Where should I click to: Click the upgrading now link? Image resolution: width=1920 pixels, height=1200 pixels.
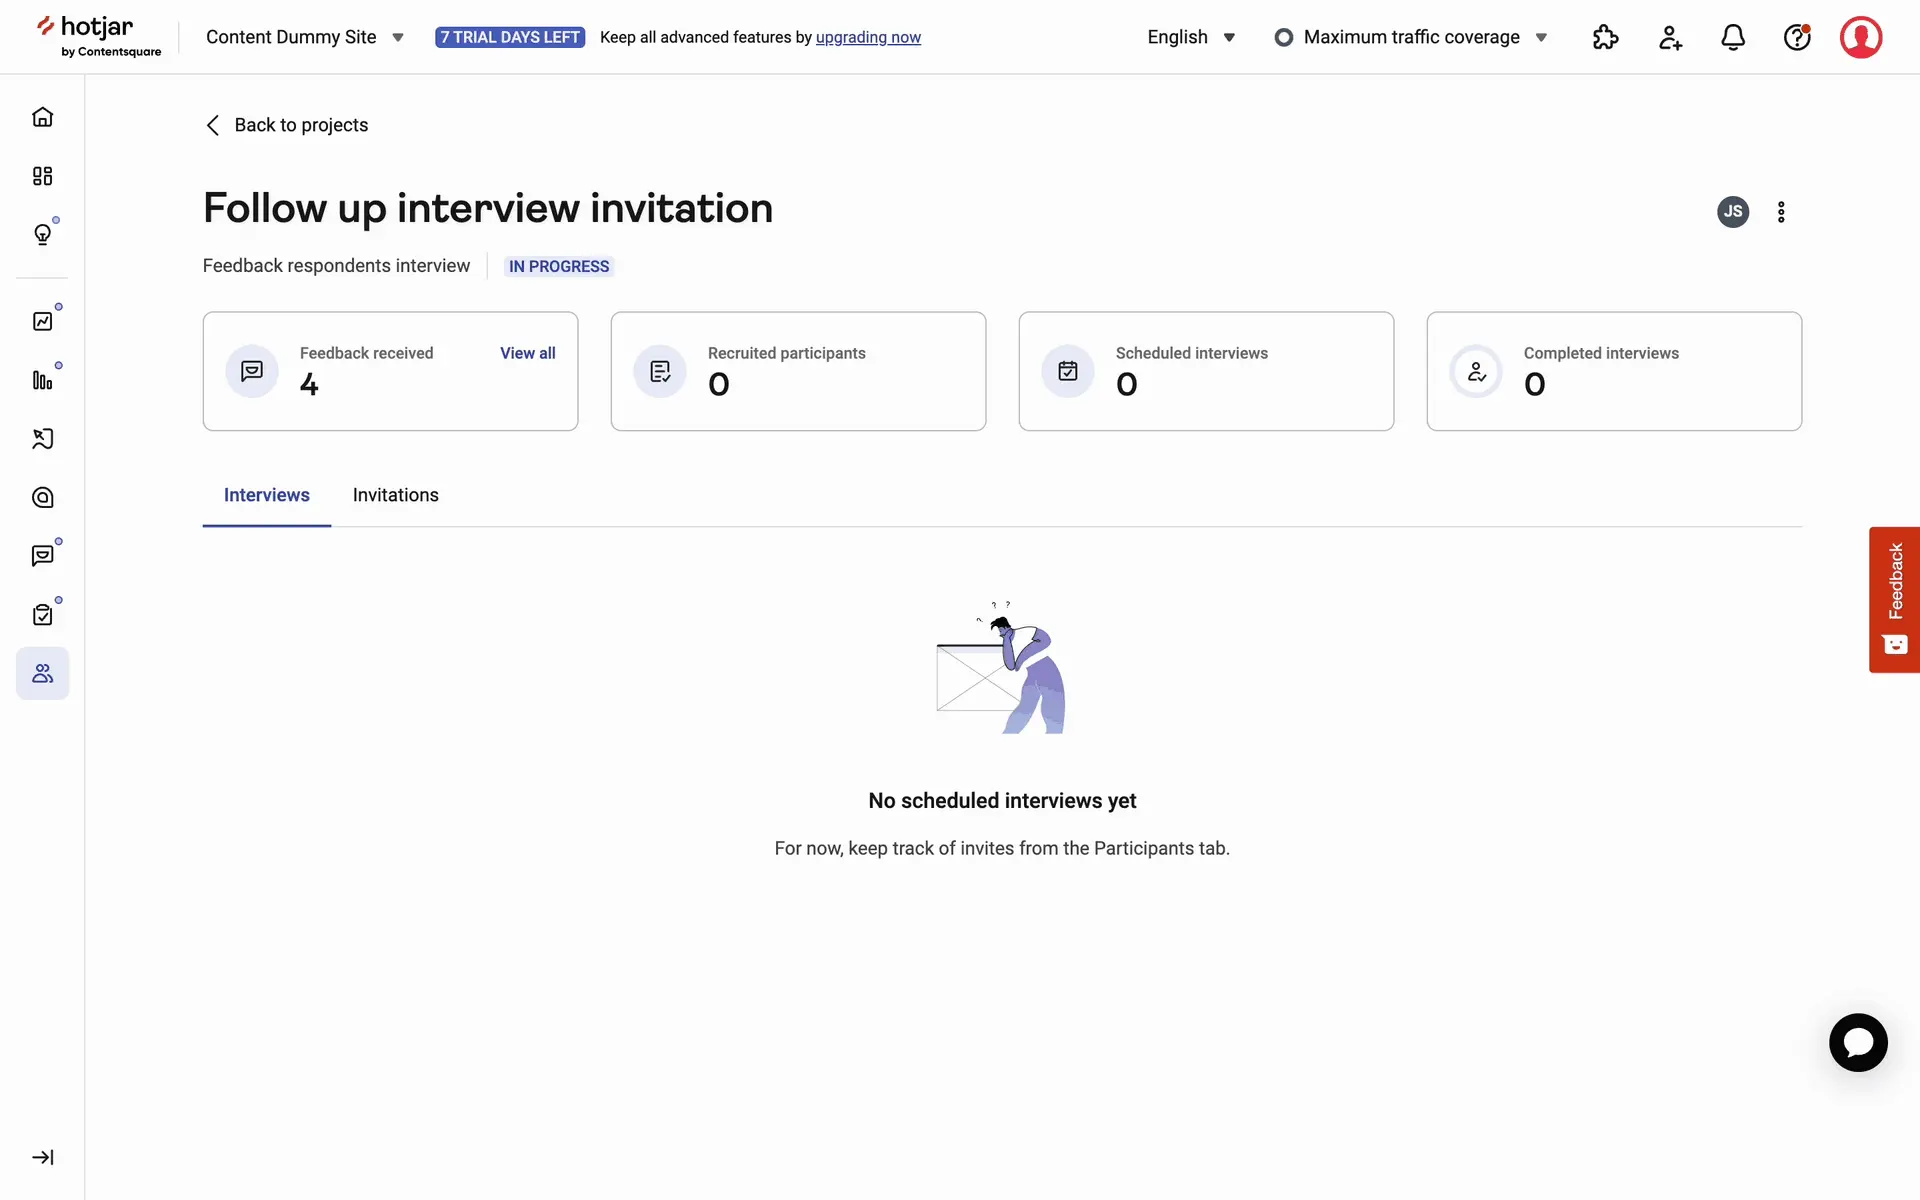868,37
